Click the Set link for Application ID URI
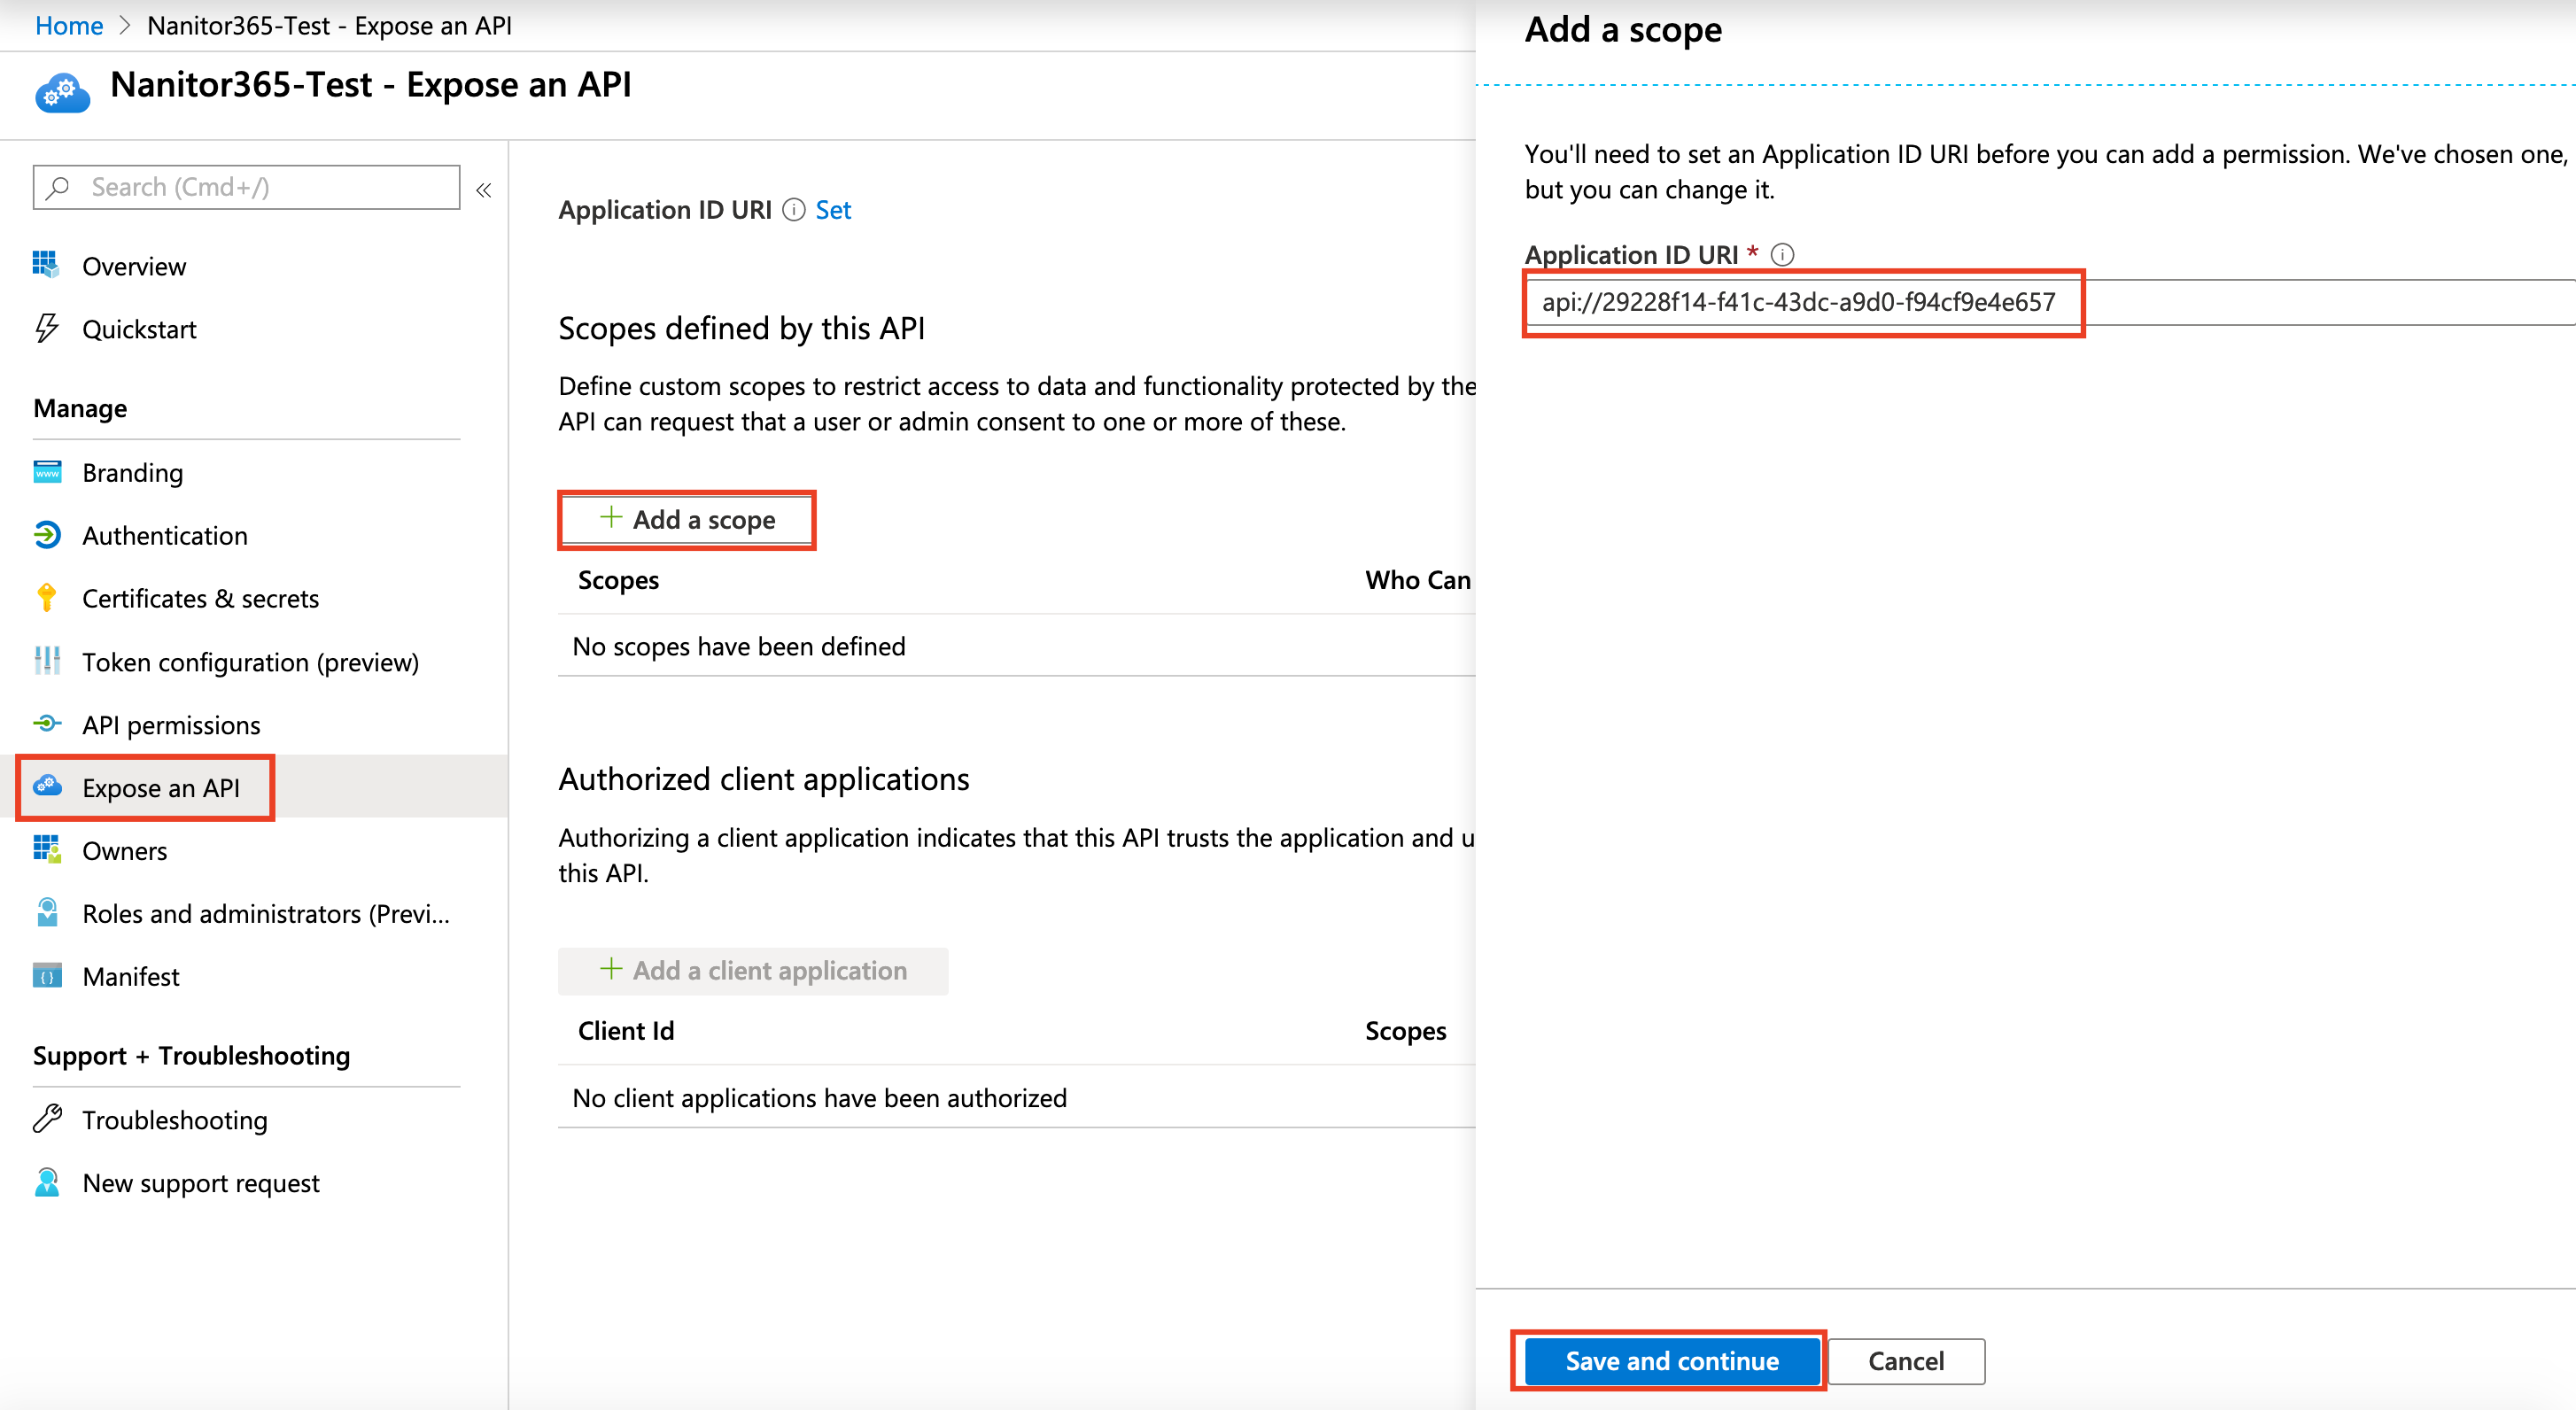The width and height of the screenshot is (2576, 1410). coord(833,210)
